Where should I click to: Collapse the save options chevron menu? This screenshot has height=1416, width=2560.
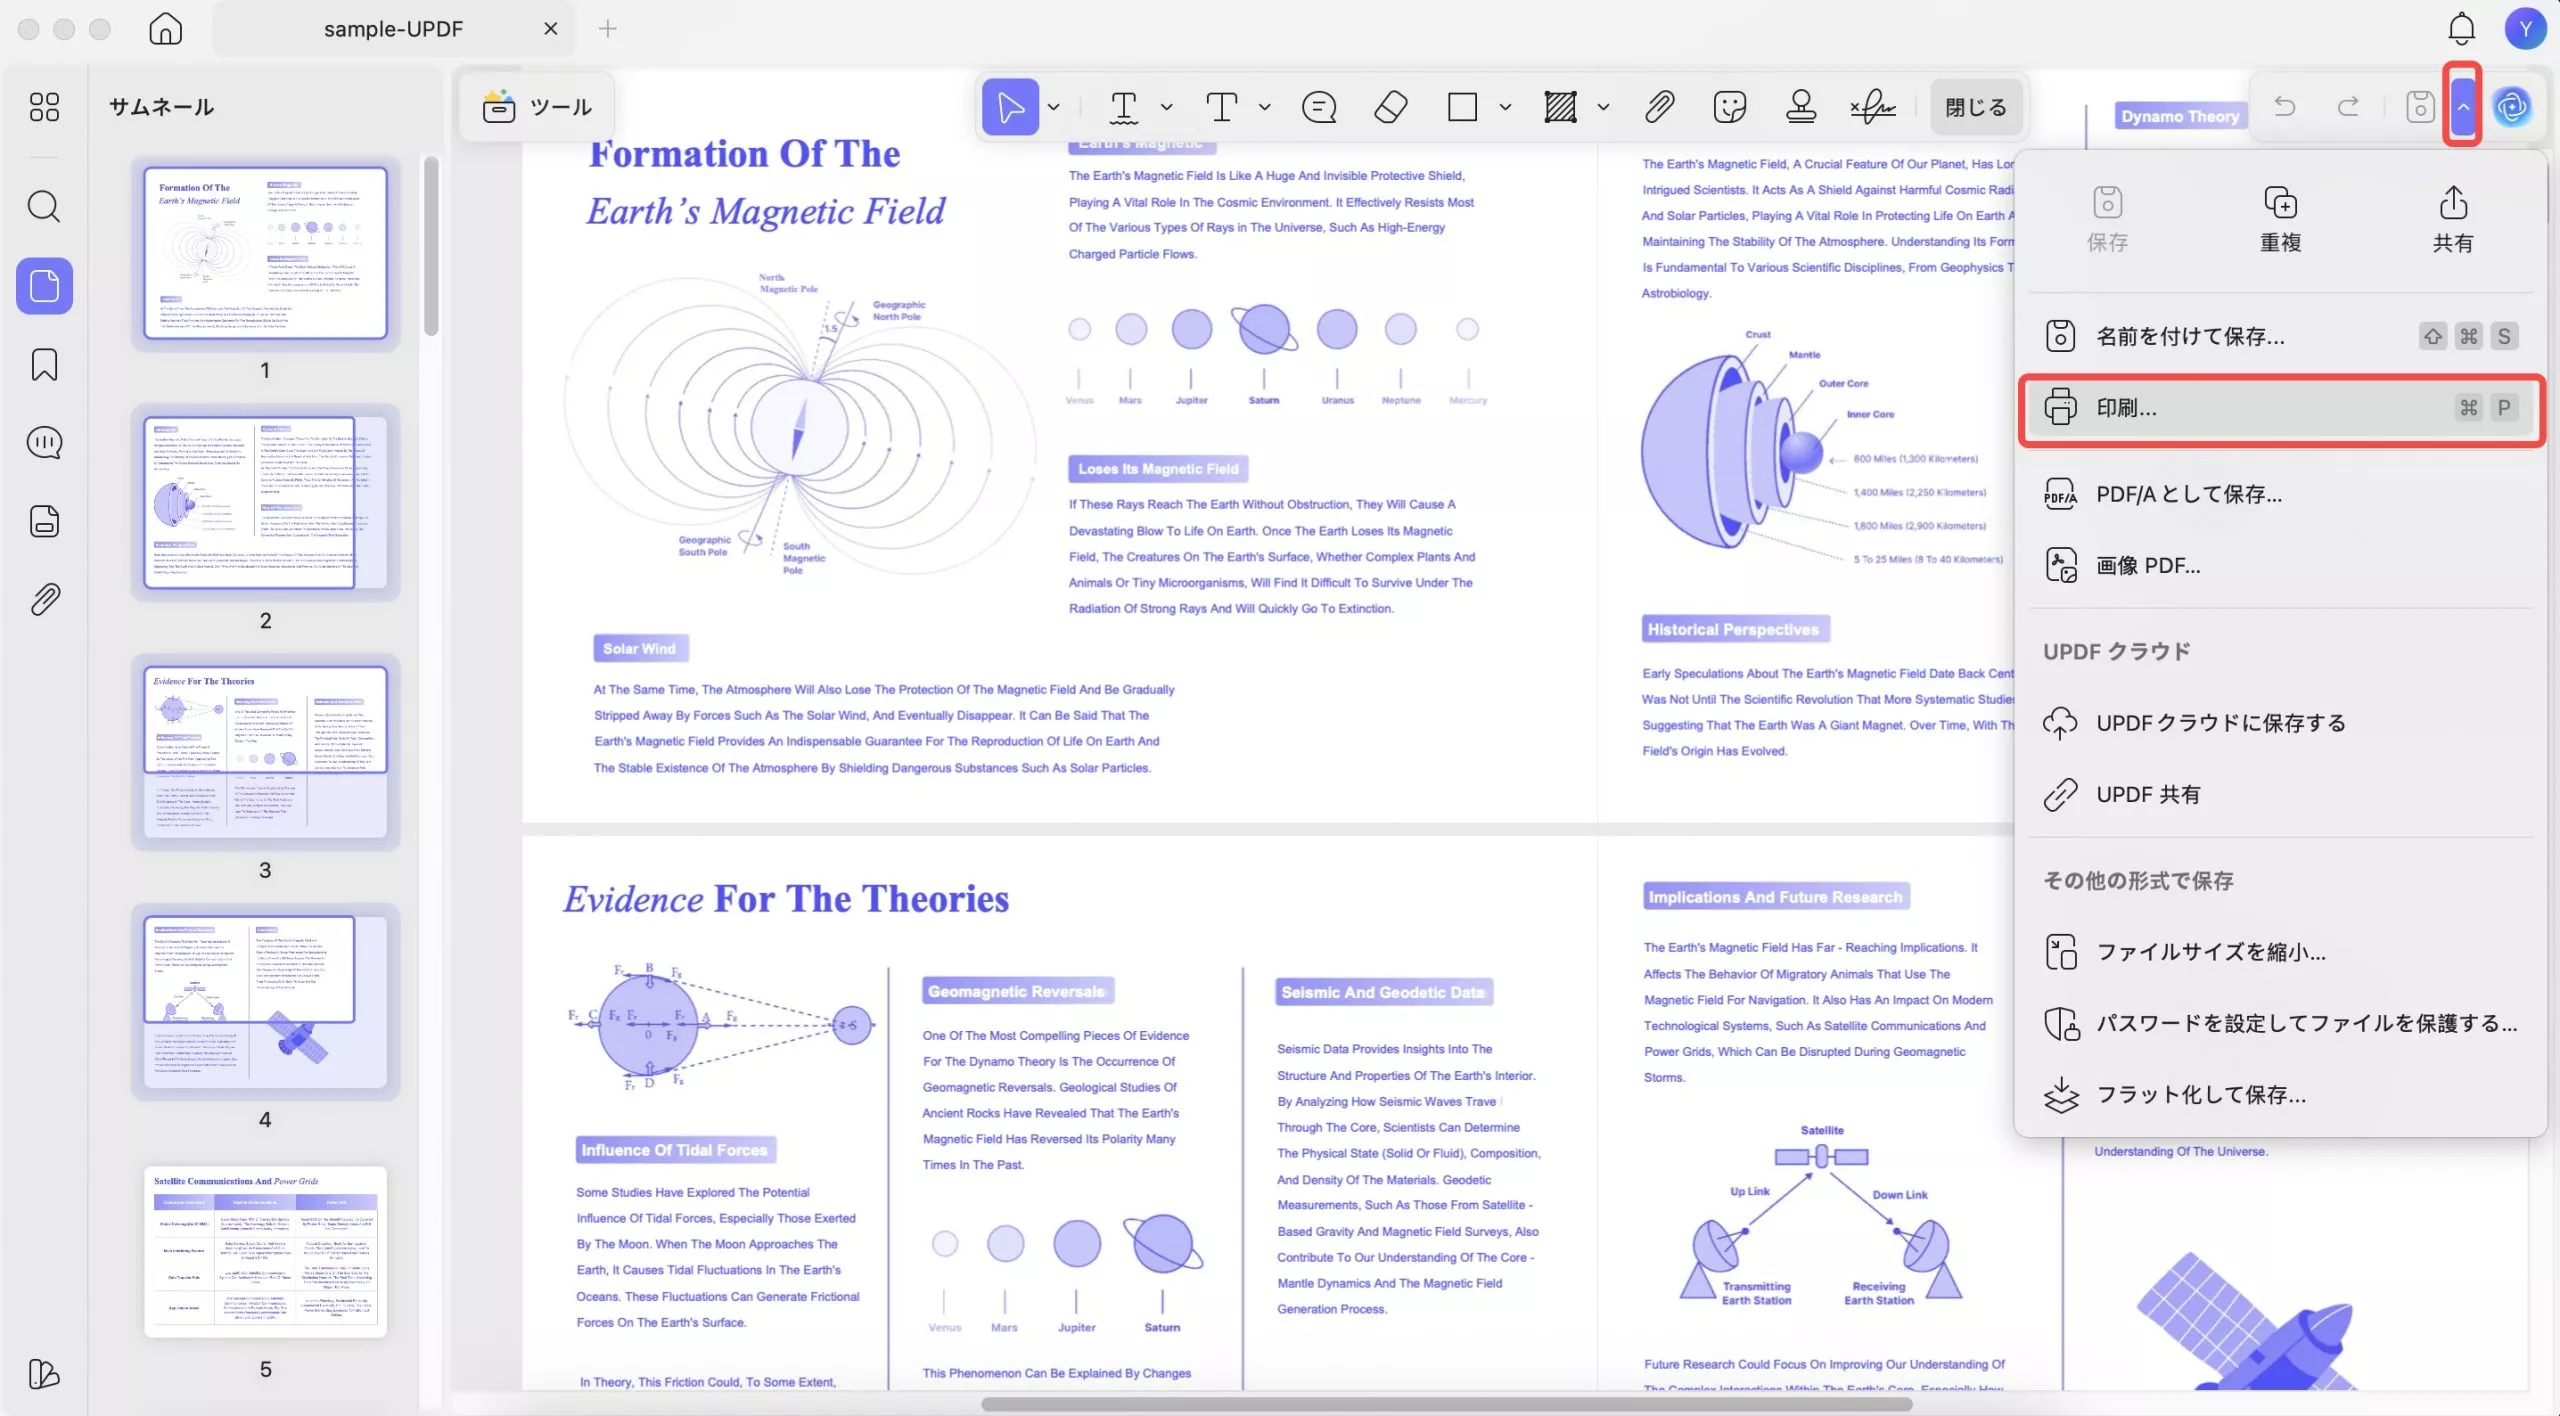2463,107
